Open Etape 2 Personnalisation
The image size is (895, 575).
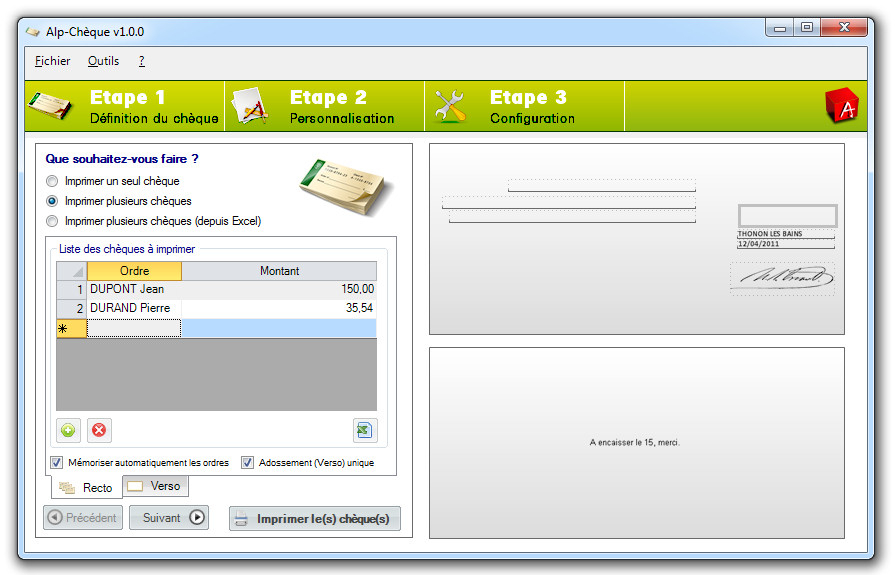325,106
